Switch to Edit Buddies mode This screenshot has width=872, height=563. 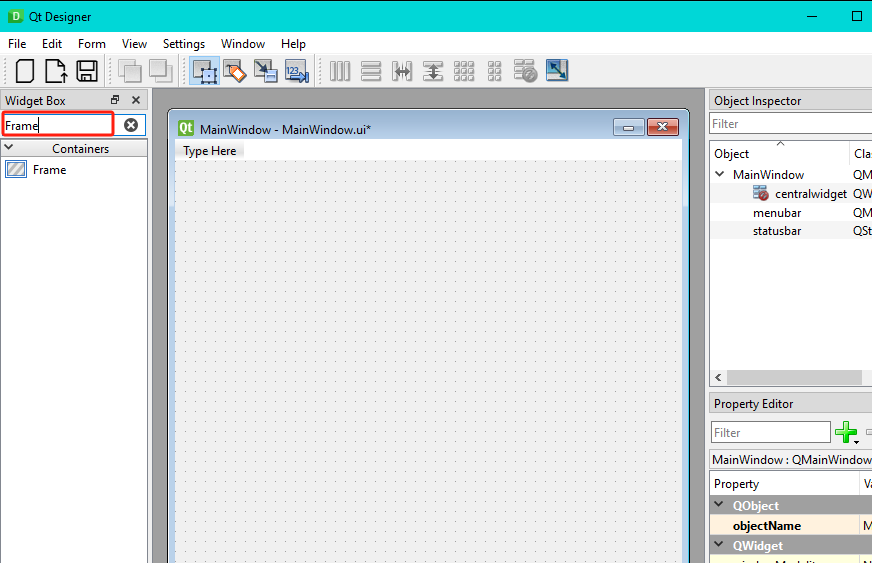(x=266, y=71)
